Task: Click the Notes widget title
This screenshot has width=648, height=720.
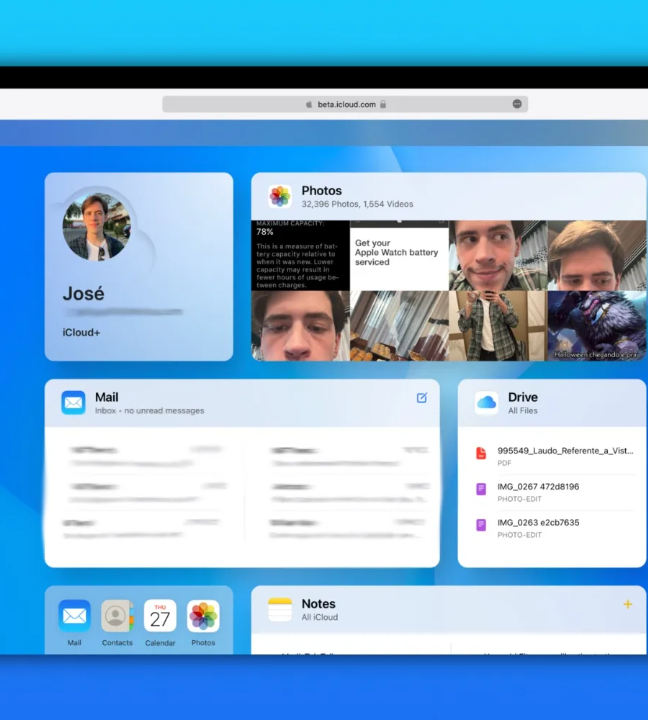Action: pos(318,603)
